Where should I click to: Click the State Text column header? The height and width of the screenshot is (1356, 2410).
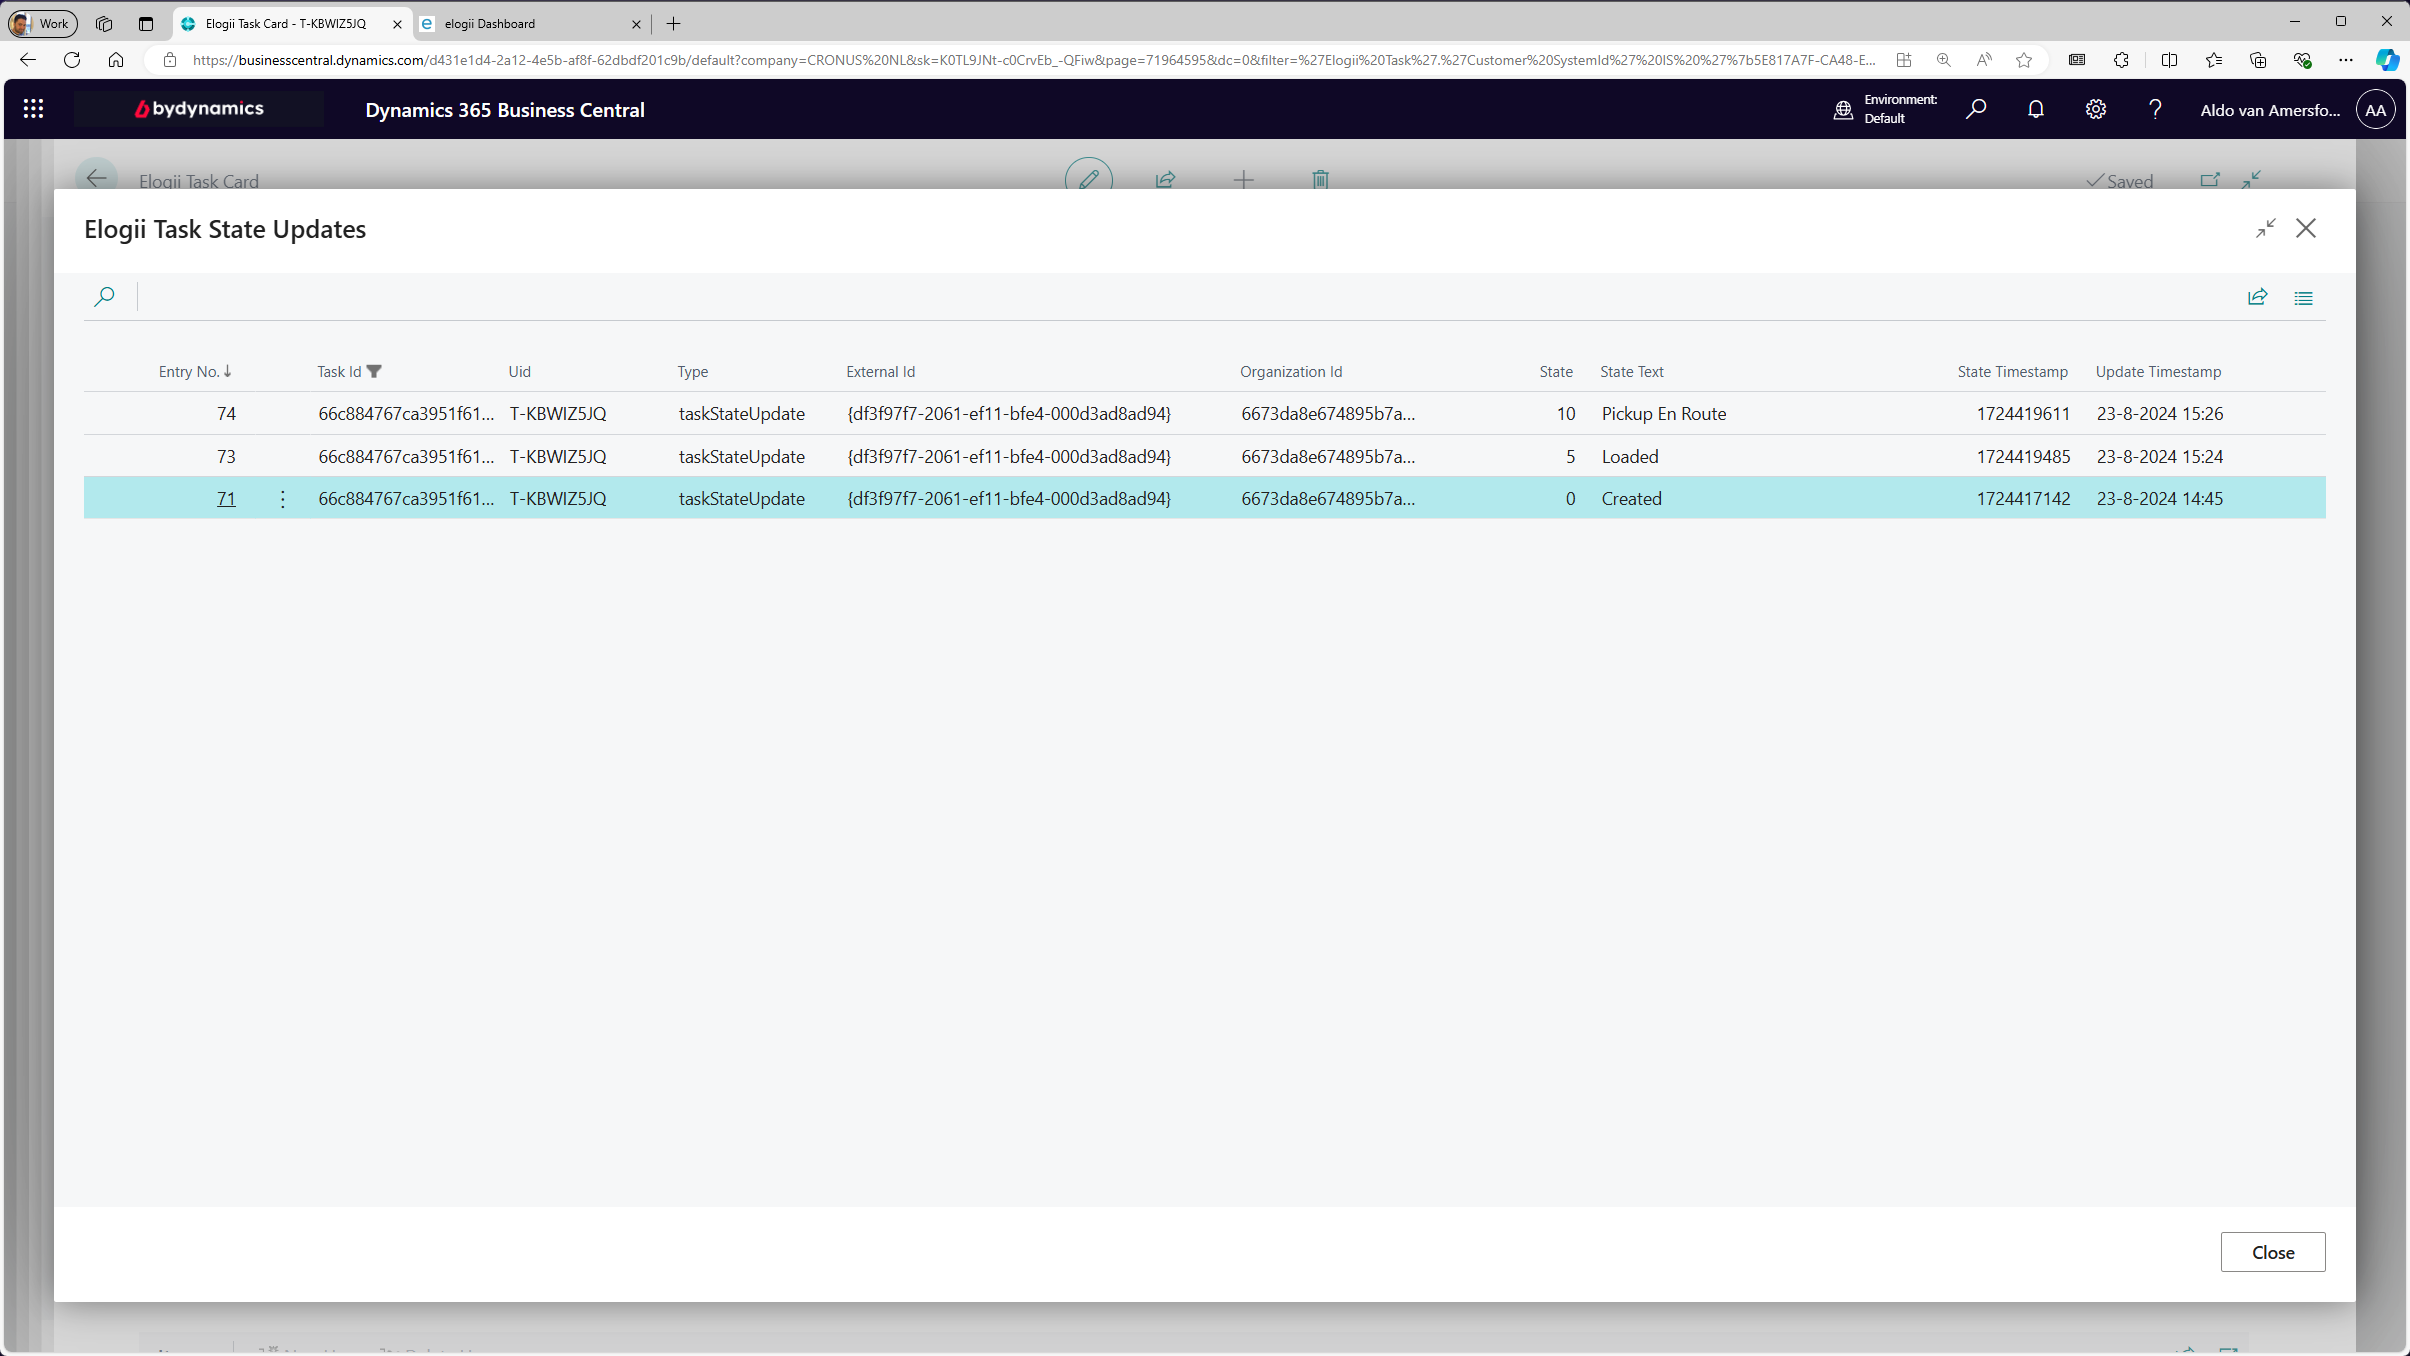point(1631,371)
